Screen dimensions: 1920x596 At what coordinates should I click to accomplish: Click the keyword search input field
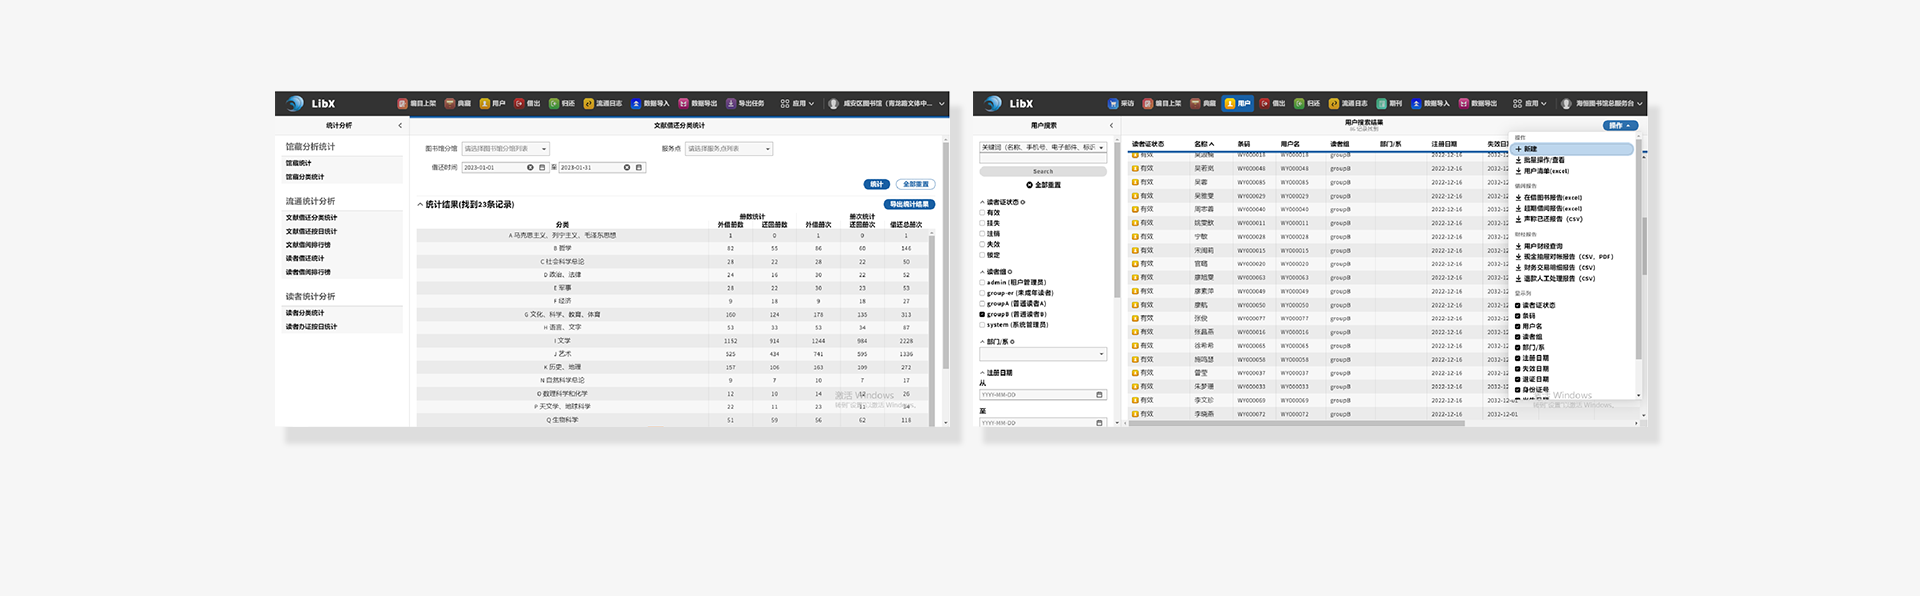pyautogui.click(x=1043, y=158)
